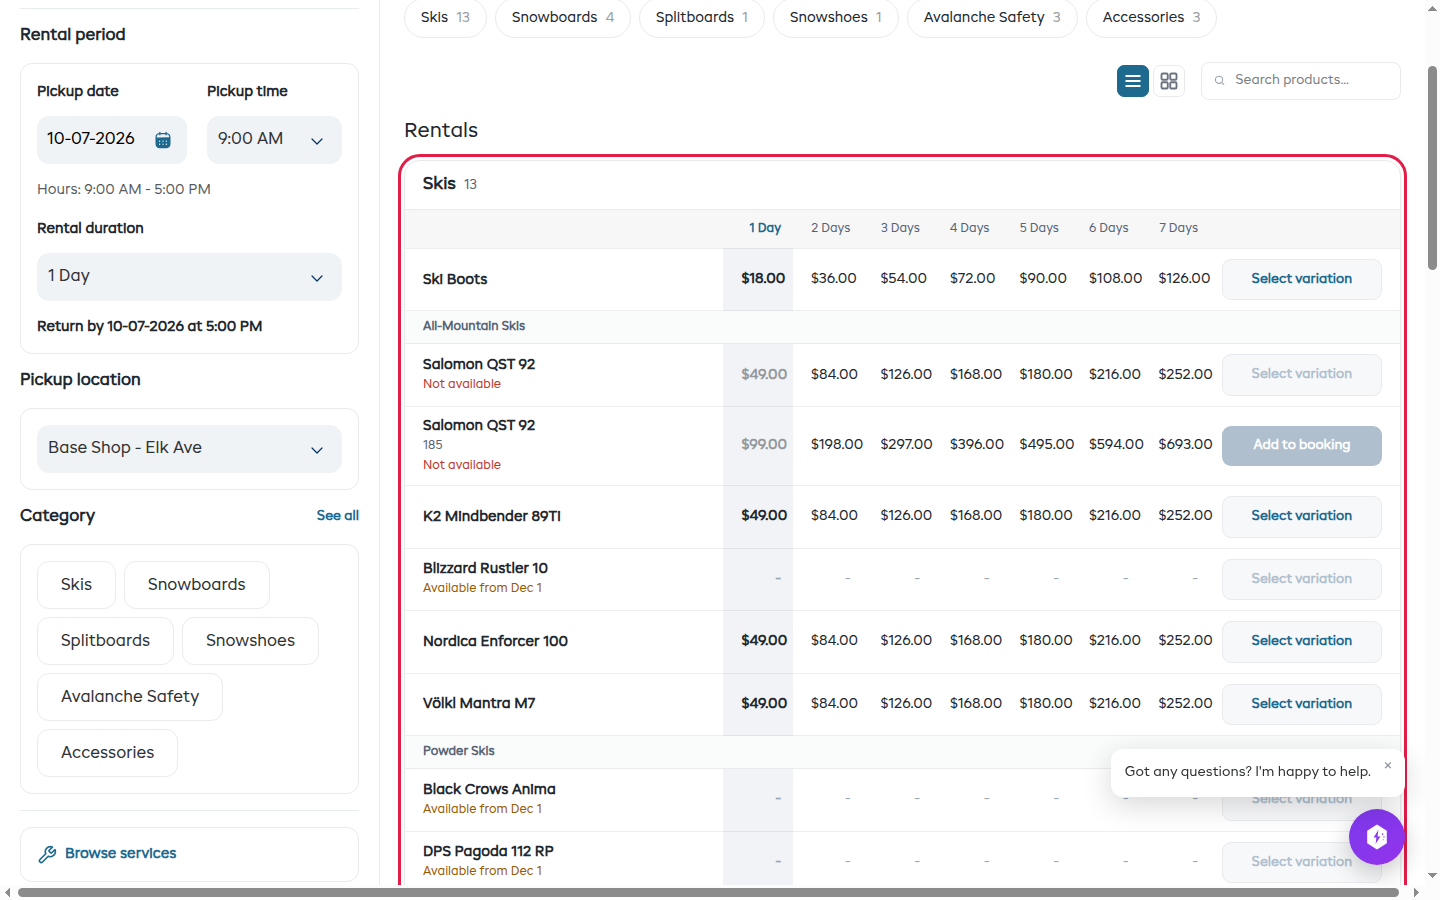Click the horizontal page scrollbar

[708, 892]
